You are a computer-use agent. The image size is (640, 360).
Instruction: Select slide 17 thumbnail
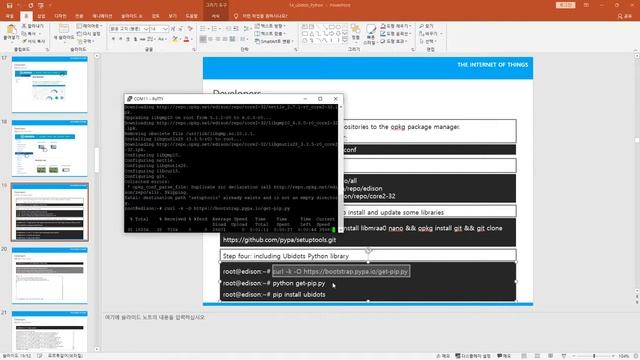point(49,84)
